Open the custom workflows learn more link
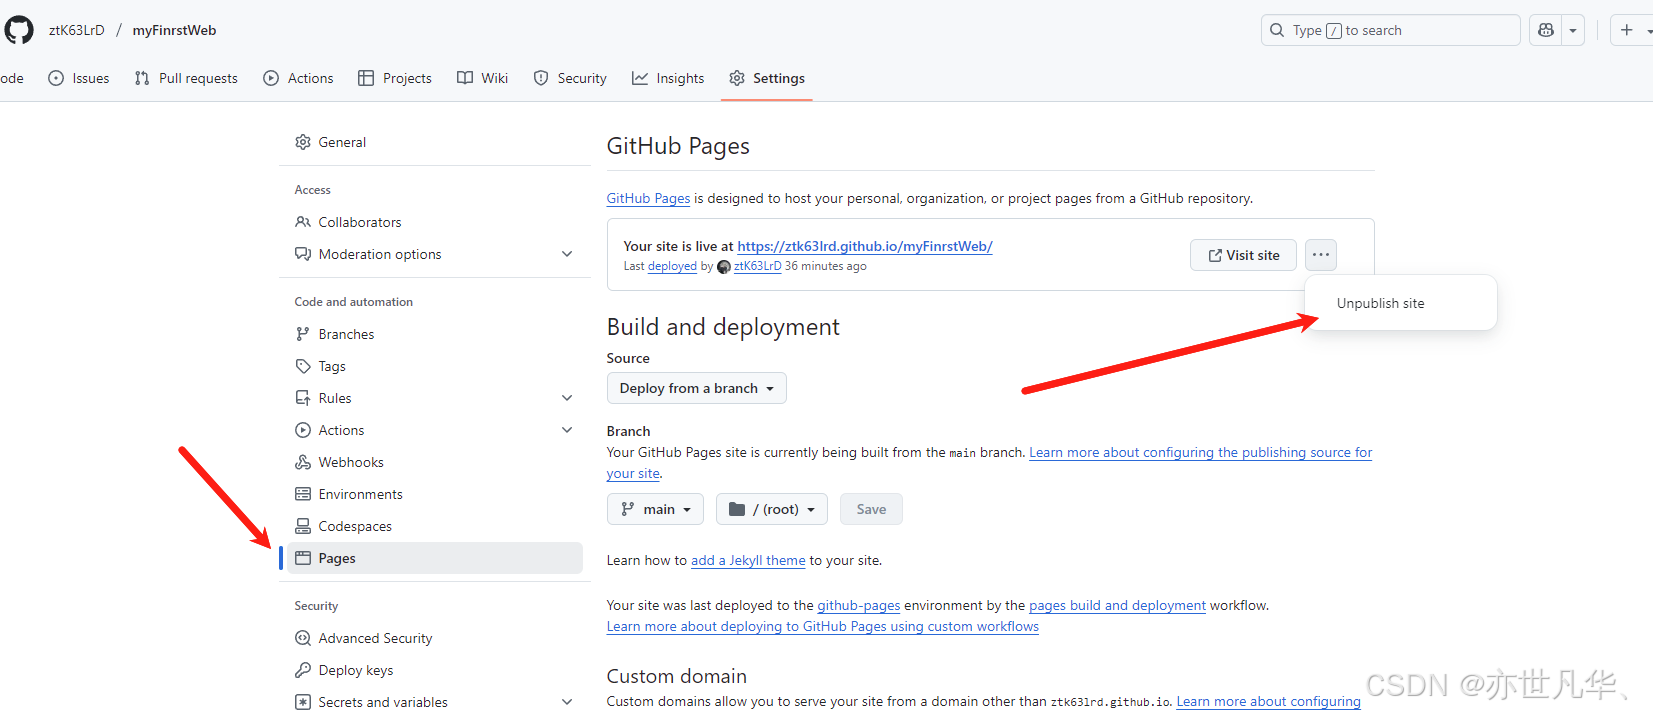This screenshot has height=715, width=1653. point(823,626)
